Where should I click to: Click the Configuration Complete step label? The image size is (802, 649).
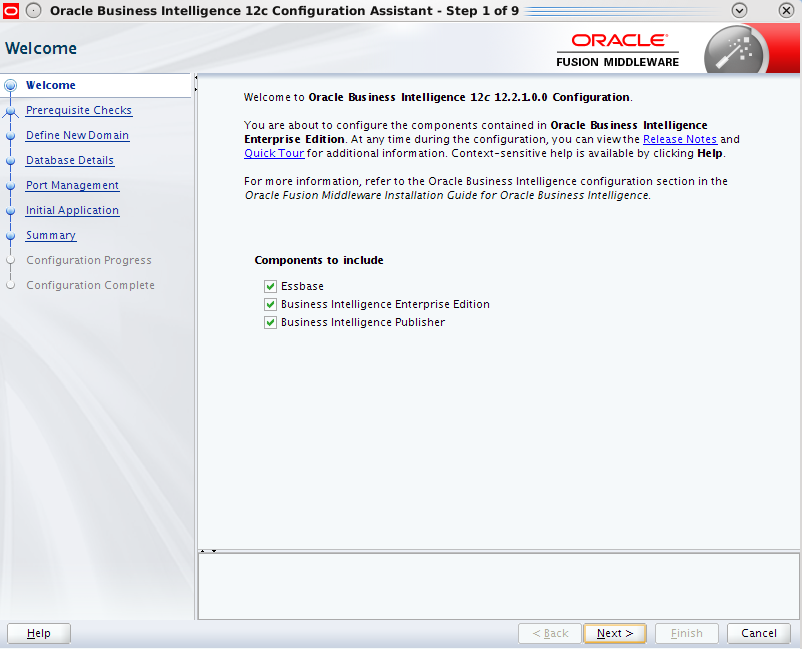[91, 285]
